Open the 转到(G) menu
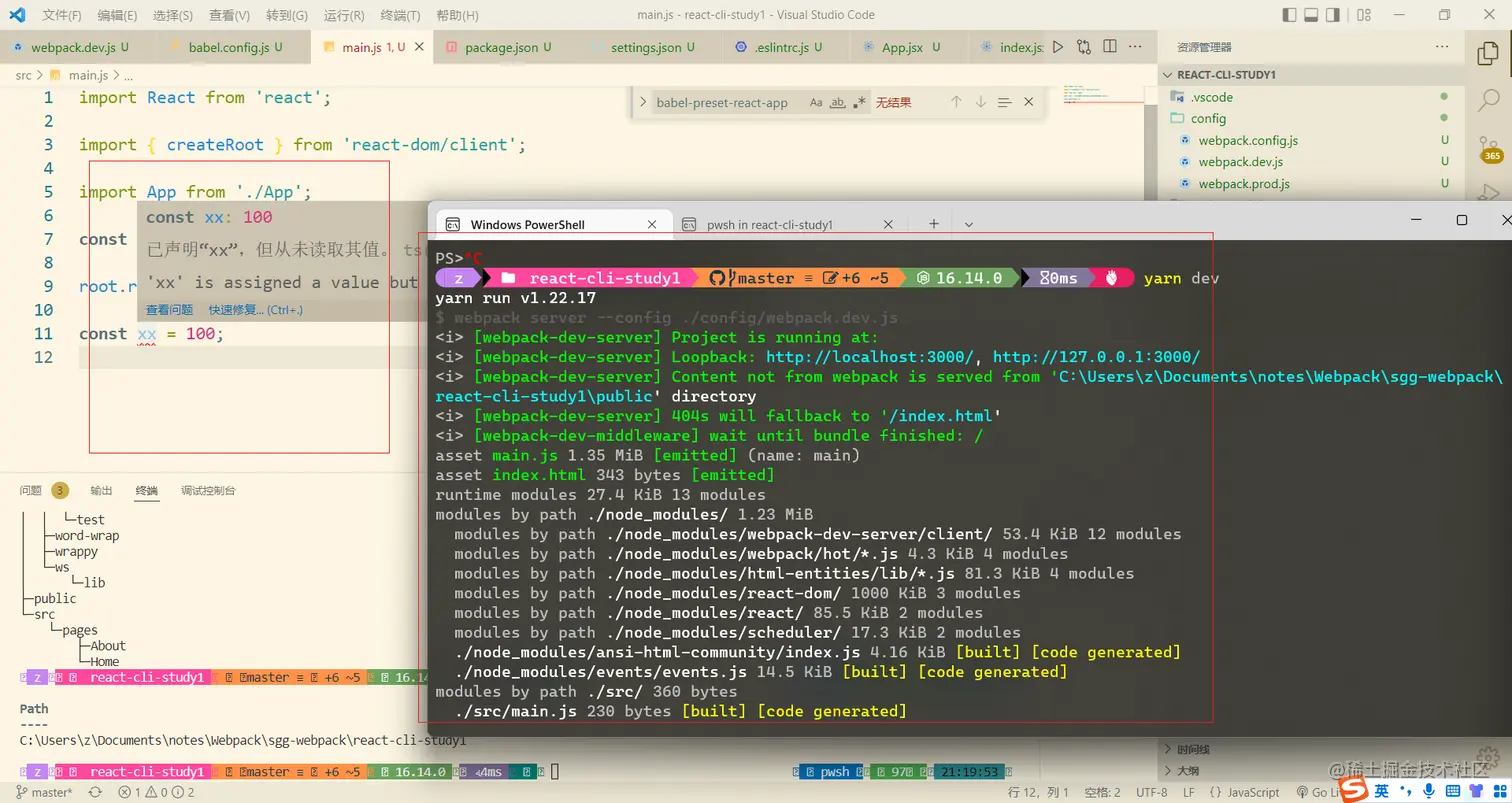This screenshot has width=1512, height=803. pos(287,15)
